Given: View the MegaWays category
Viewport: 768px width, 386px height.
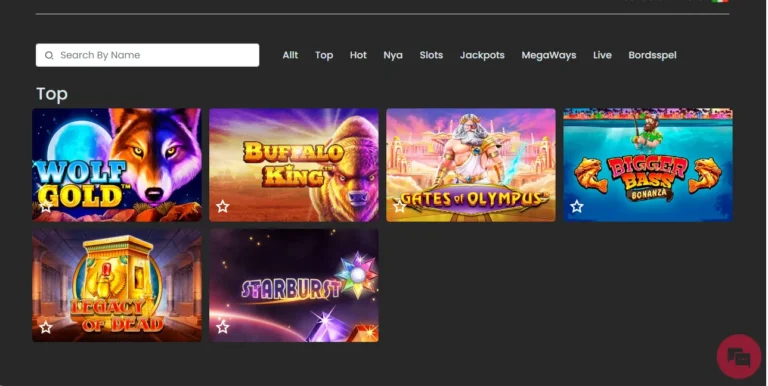Looking at the screenshot, I should click(x=549, y=55).
